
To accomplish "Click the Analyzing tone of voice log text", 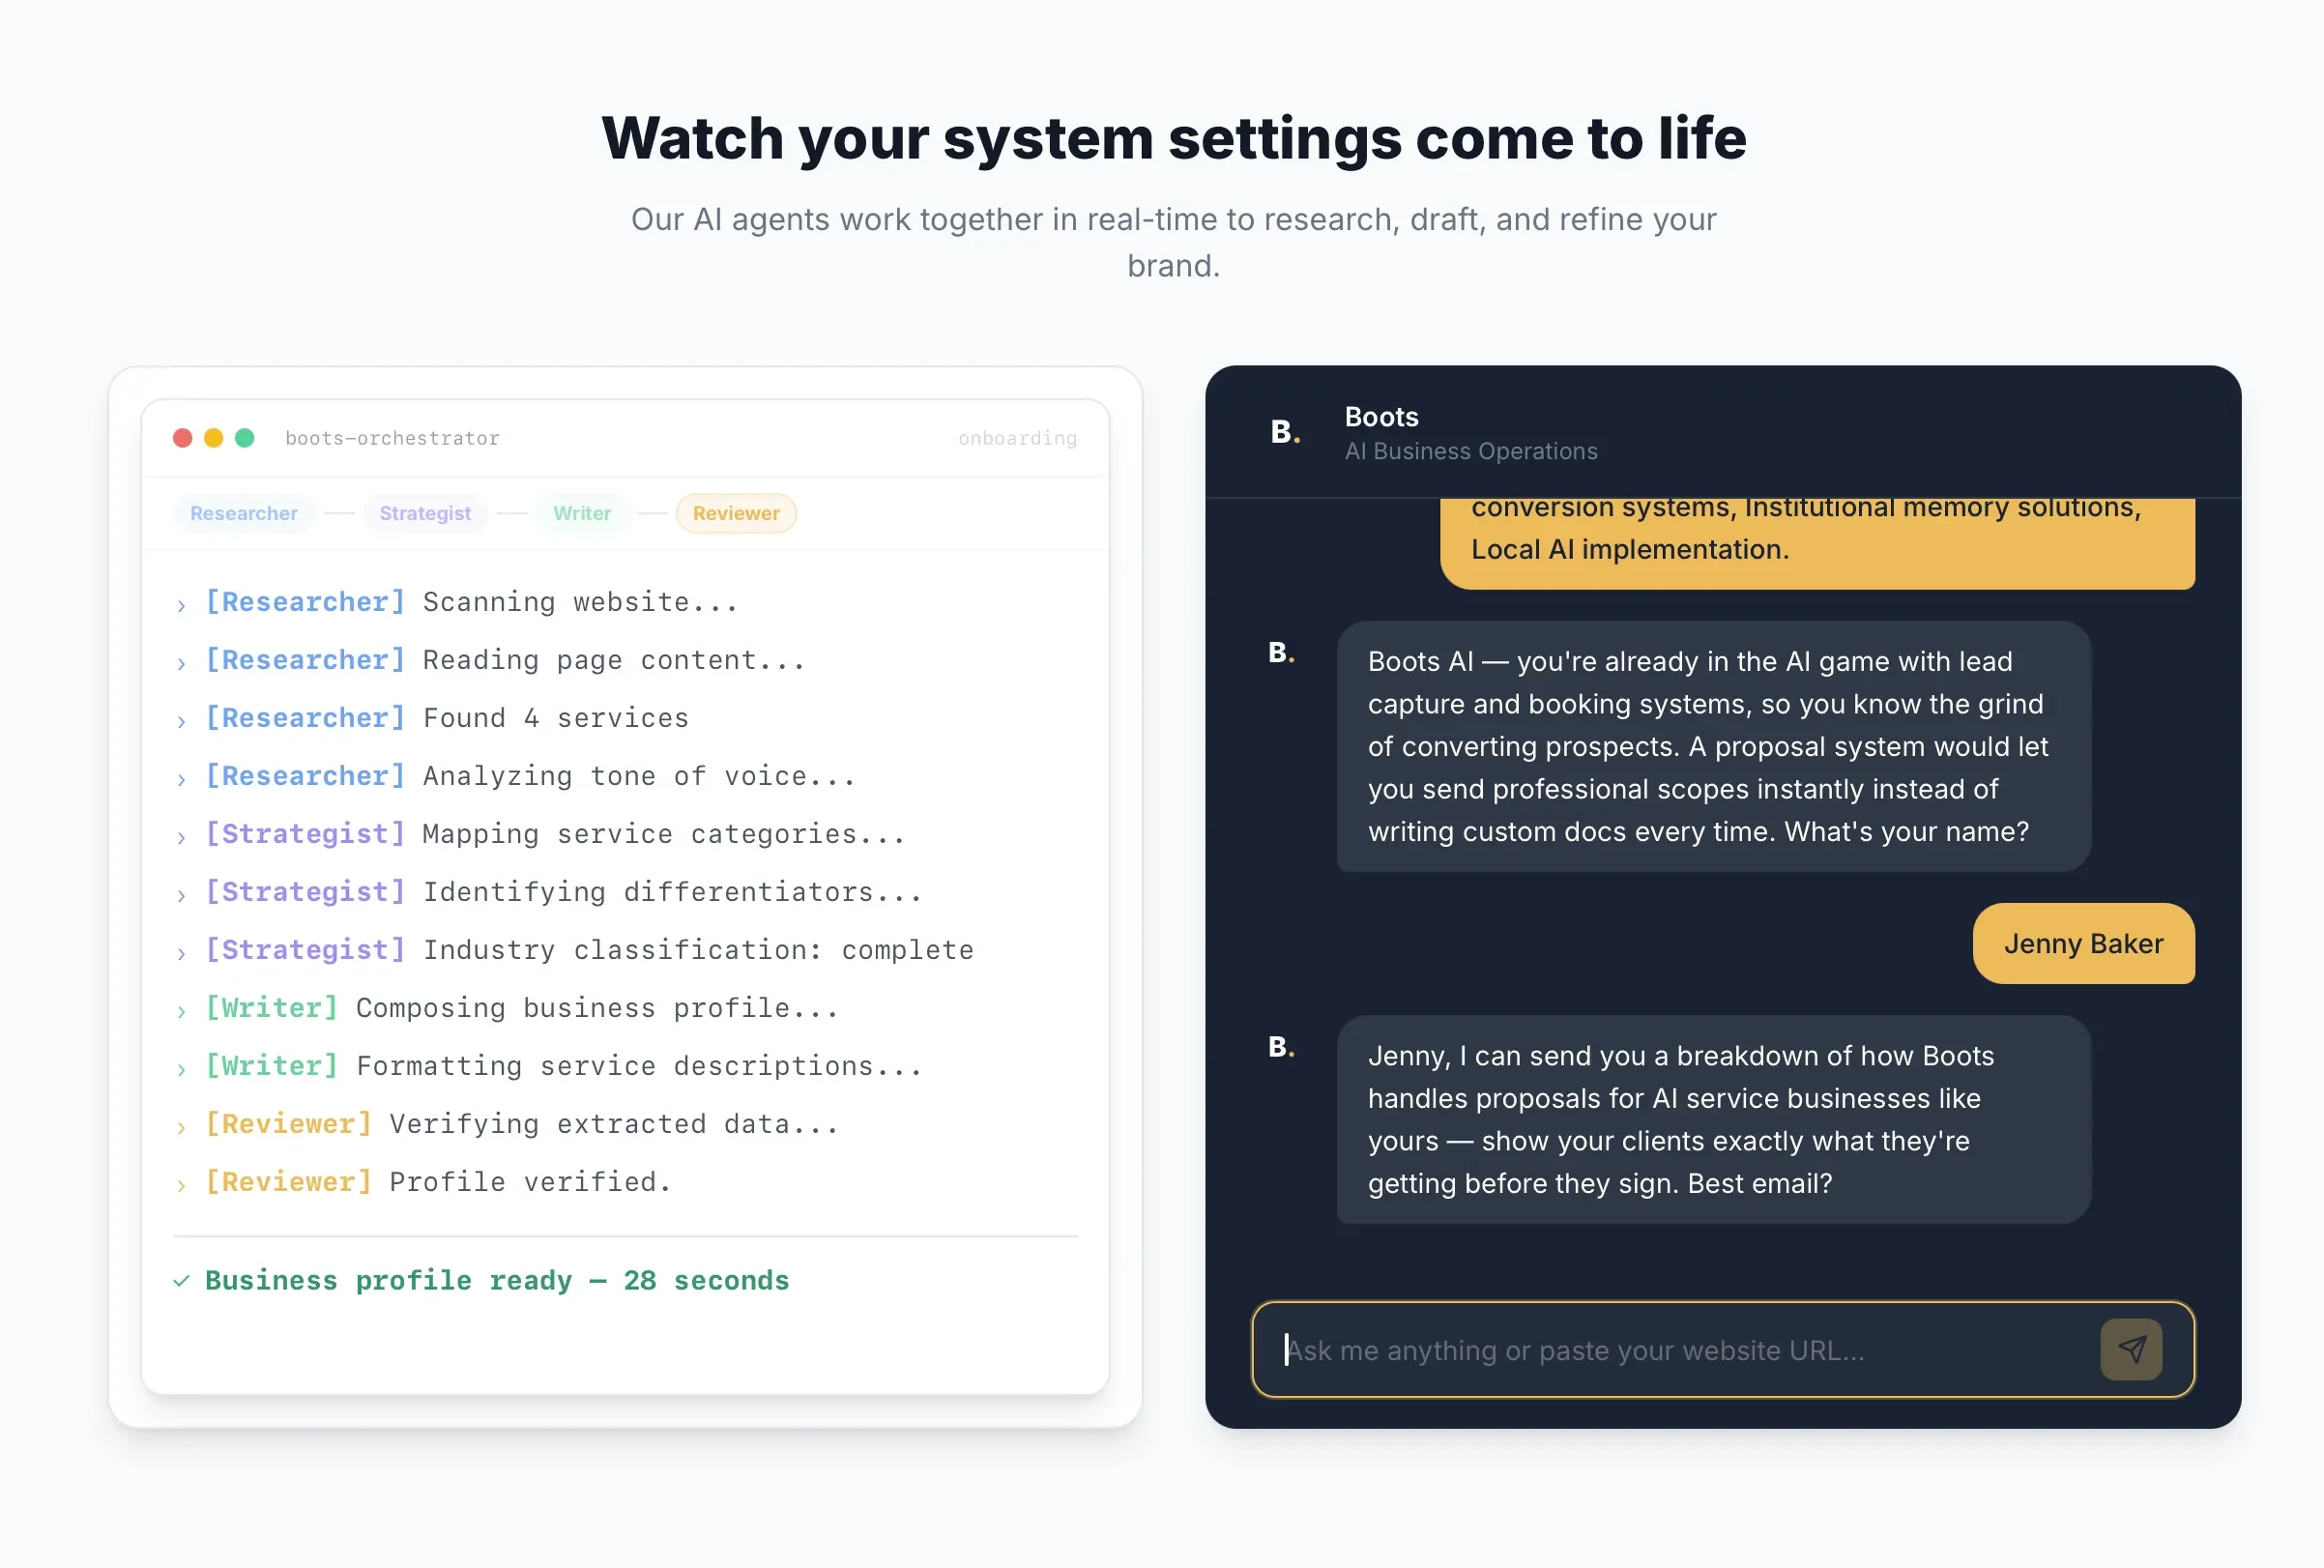I will (638, 776).
